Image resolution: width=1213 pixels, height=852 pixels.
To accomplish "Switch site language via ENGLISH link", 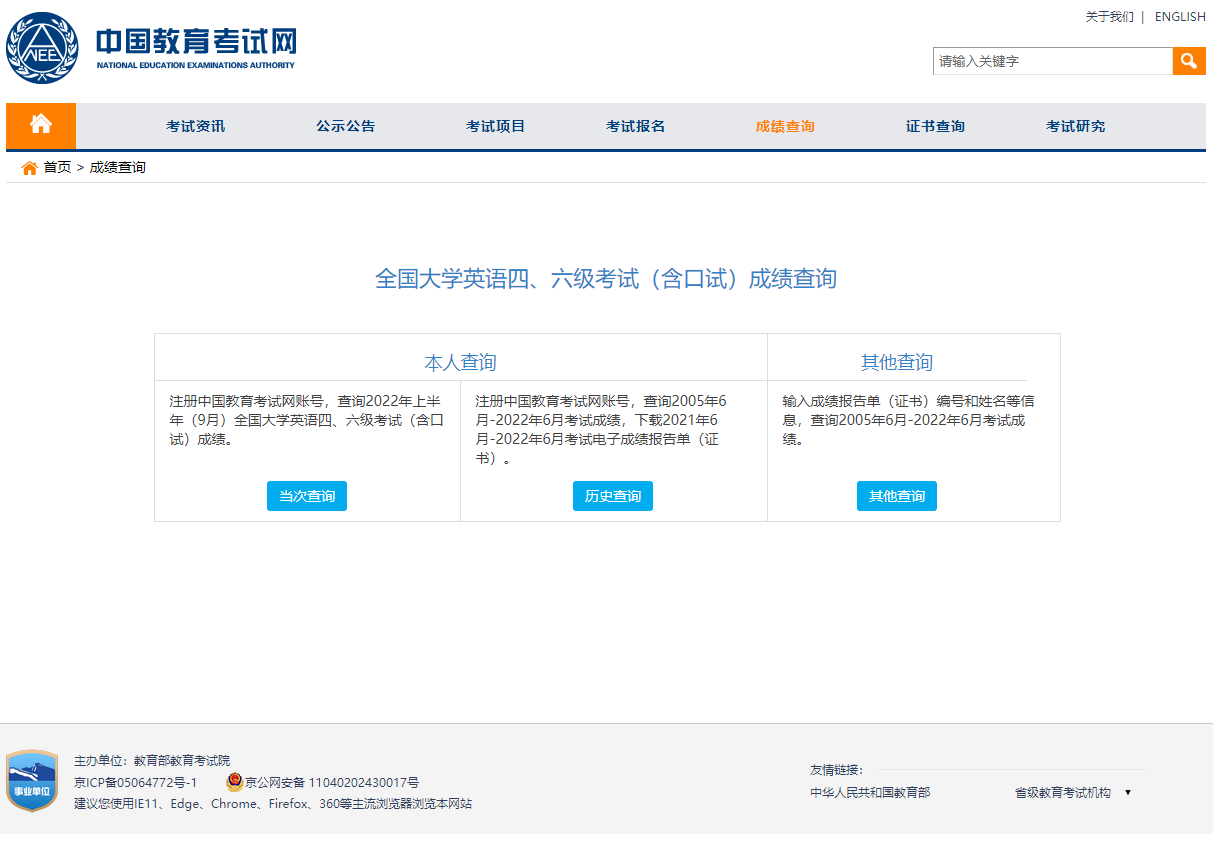I will 1180,17.
